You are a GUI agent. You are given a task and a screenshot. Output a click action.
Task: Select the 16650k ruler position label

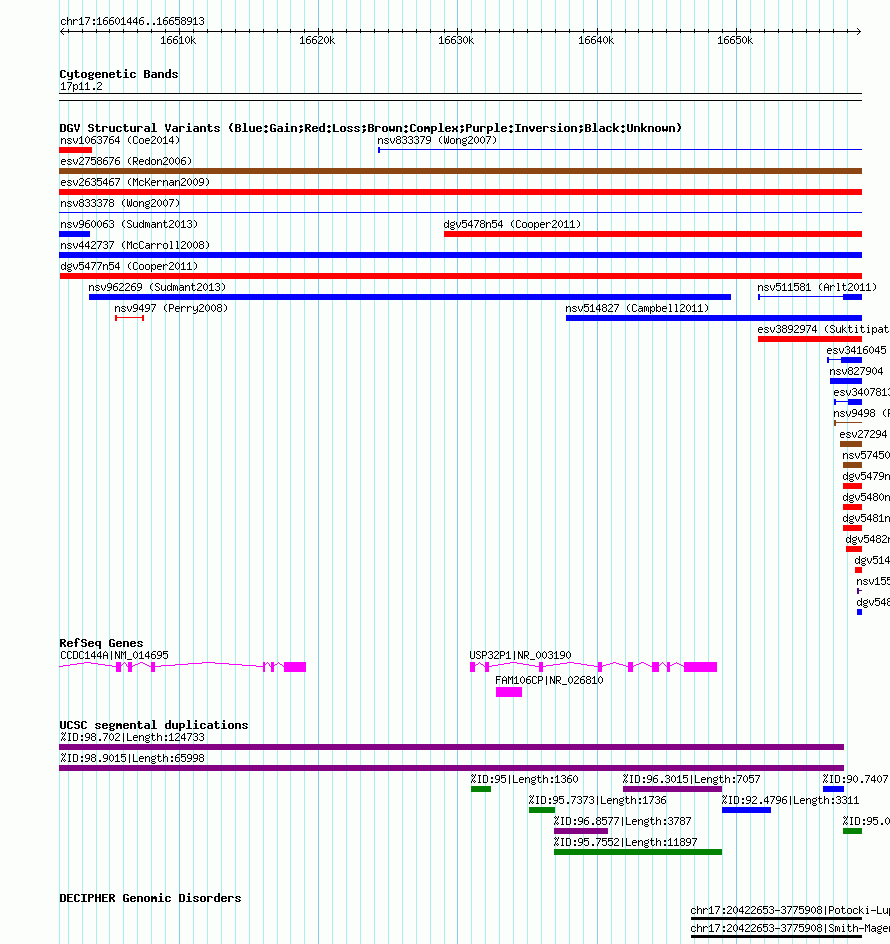[735, 40]
